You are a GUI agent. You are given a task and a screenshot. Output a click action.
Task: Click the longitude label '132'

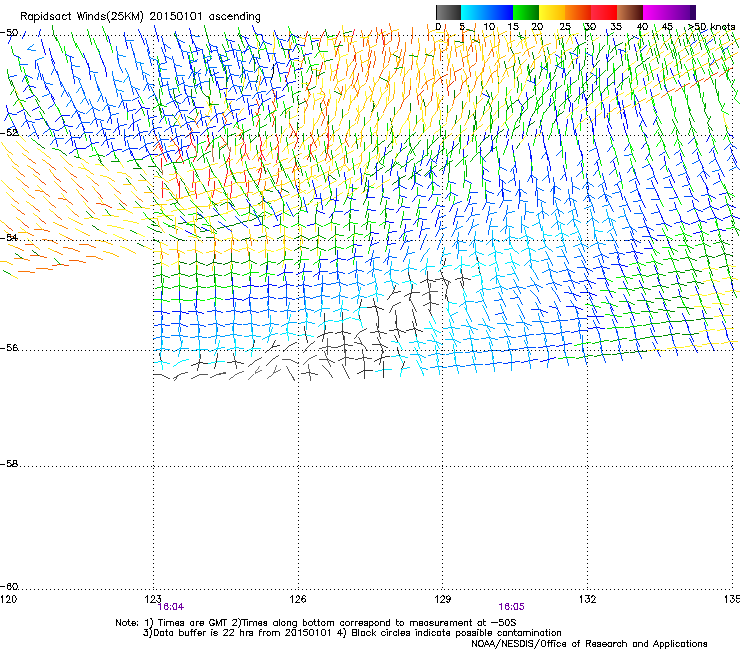588,599
